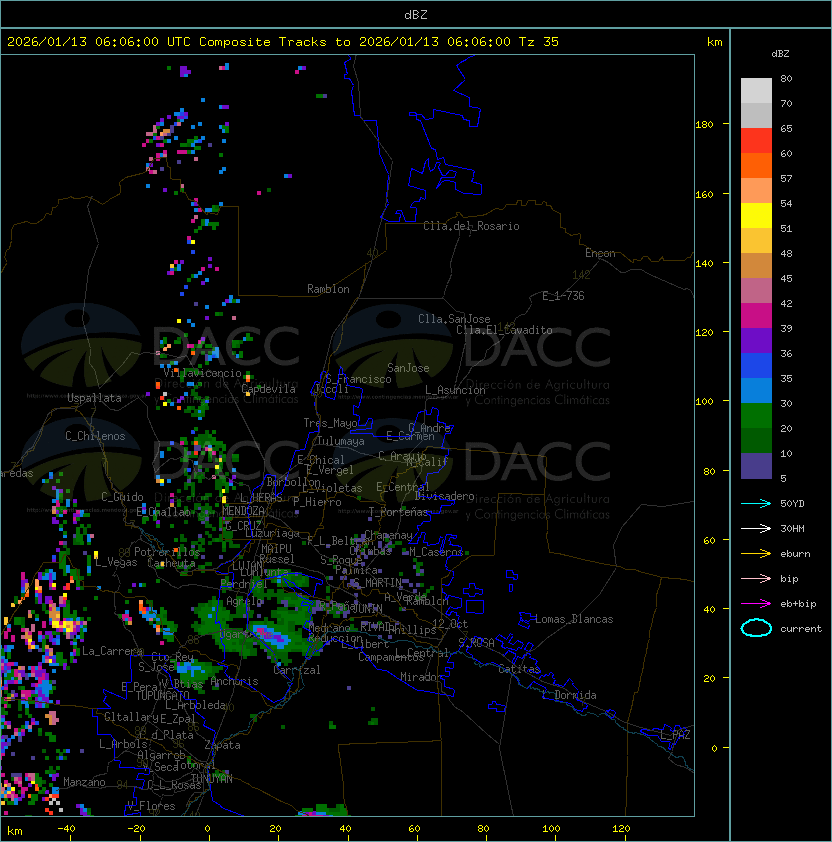Image resolution: width=832 pixels, height=842 pixels.
Task: Click the '100' tick on bottom km axis
Action: click(551, 829)
